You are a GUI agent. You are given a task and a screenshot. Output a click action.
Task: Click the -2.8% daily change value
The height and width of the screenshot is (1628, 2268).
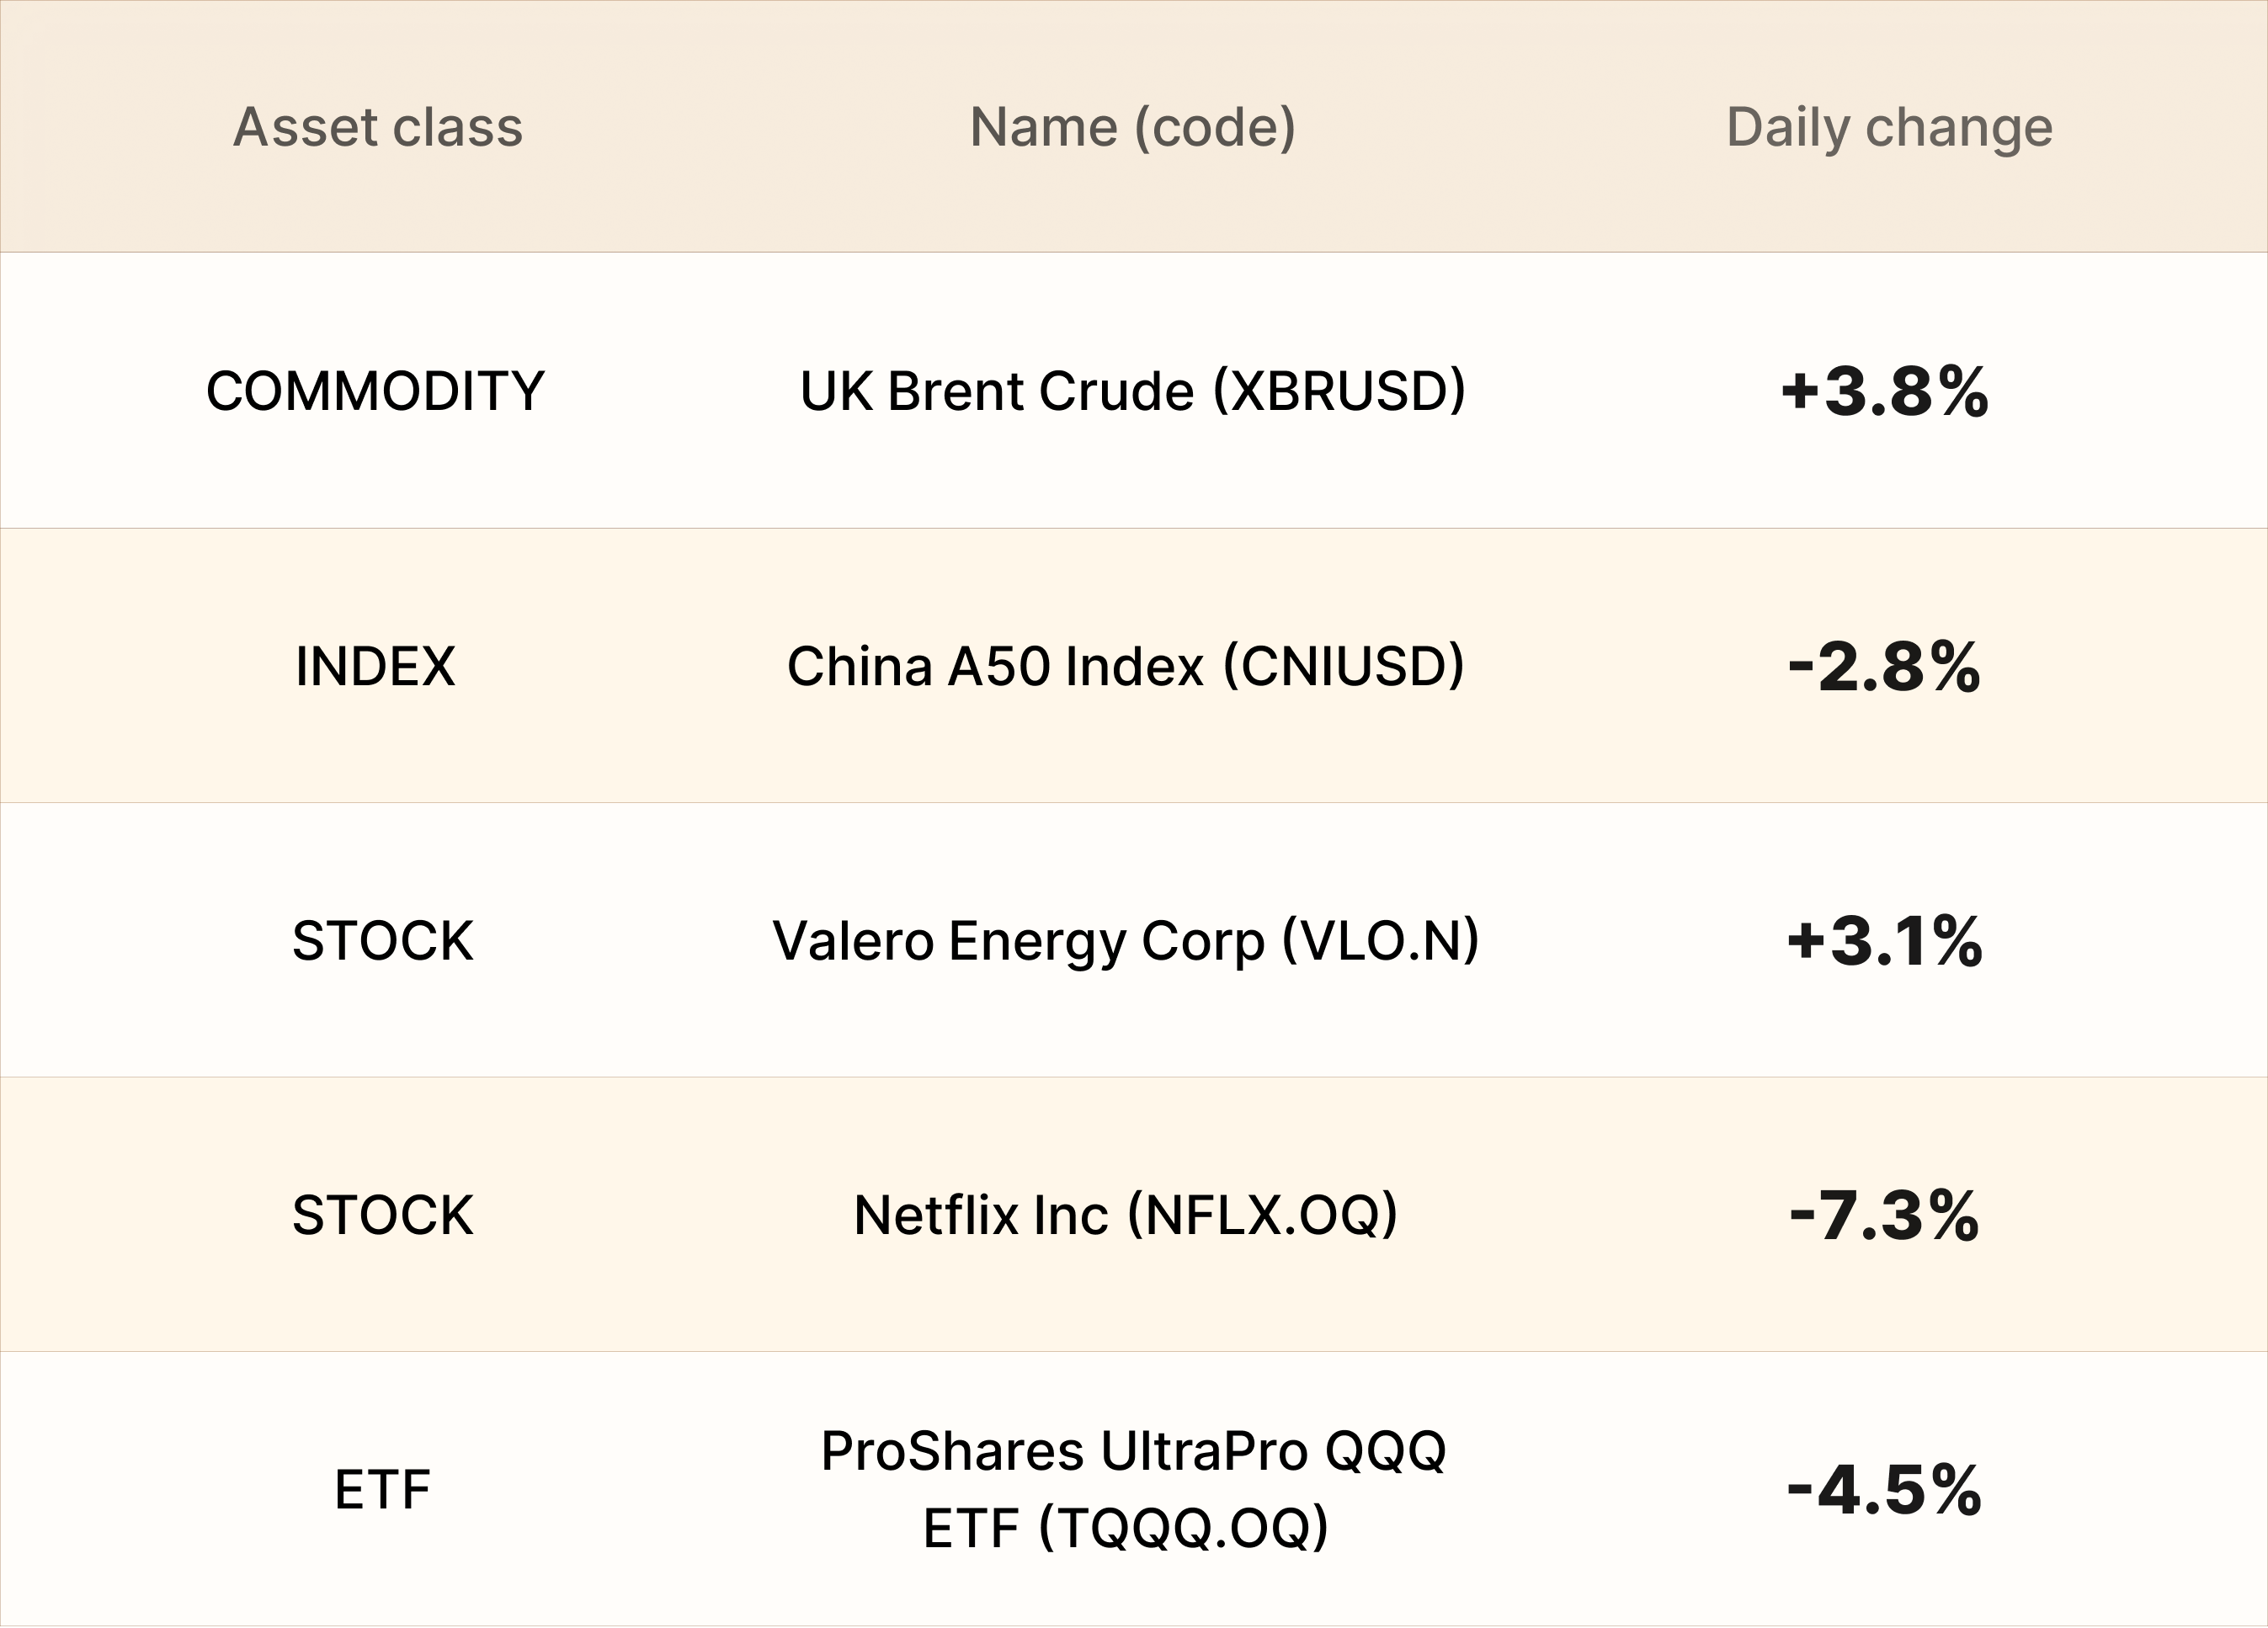[1885, 667]
